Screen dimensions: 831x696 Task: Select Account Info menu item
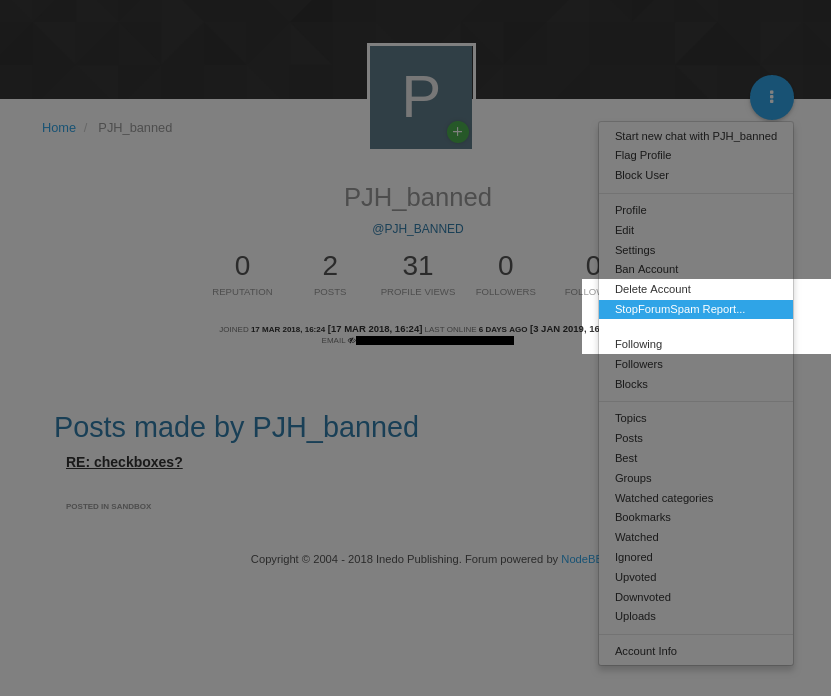(x=696, y=651)
